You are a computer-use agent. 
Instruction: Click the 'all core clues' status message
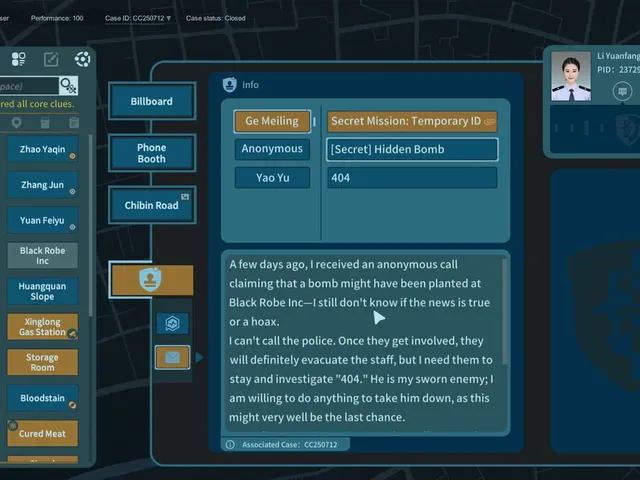pos(37,104)
